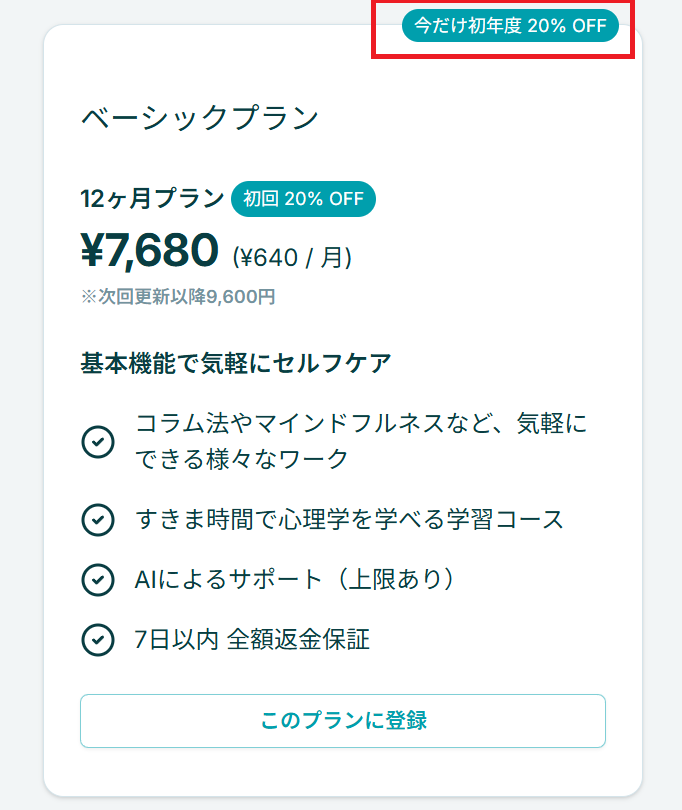Click the 初回 20% OFF badge

(303, 199)
